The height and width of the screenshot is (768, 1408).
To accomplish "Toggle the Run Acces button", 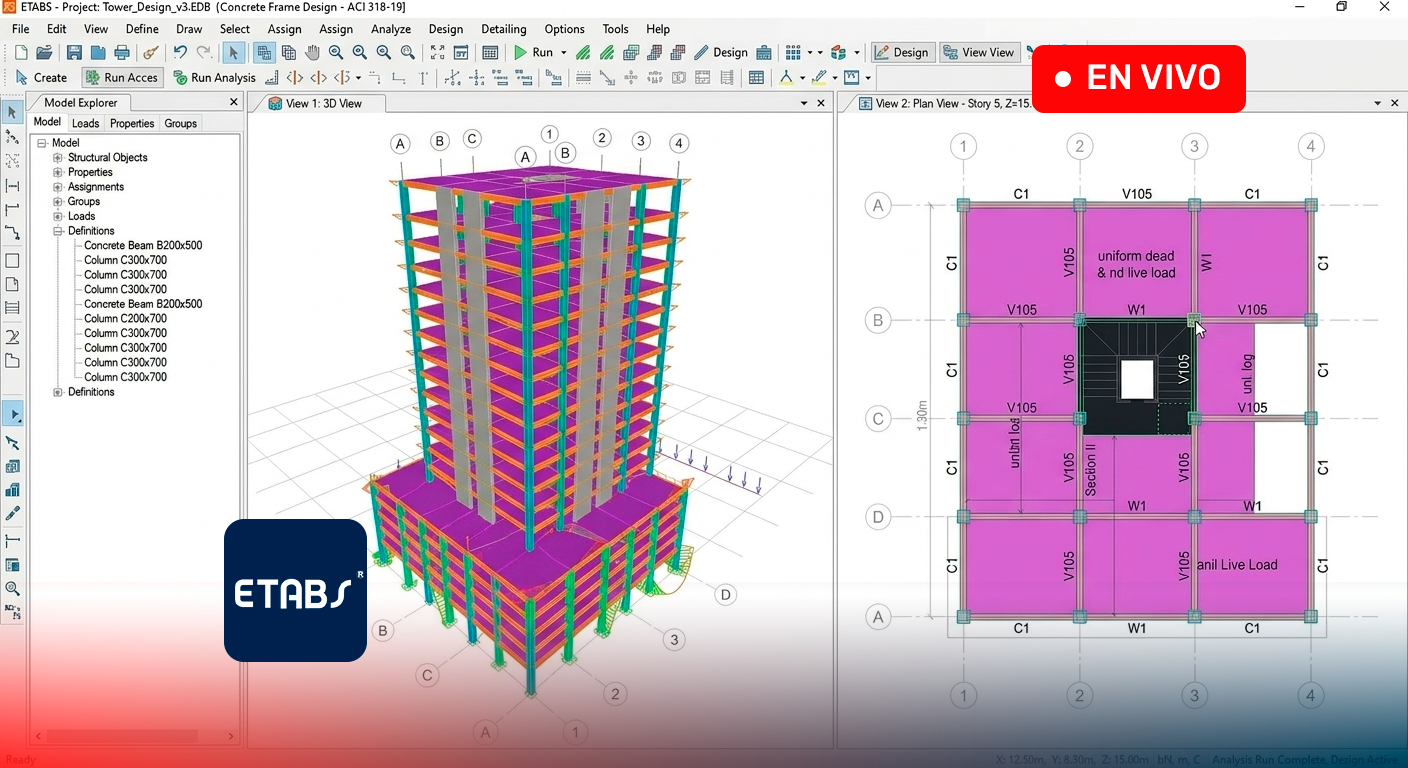I will coord(121,78).
